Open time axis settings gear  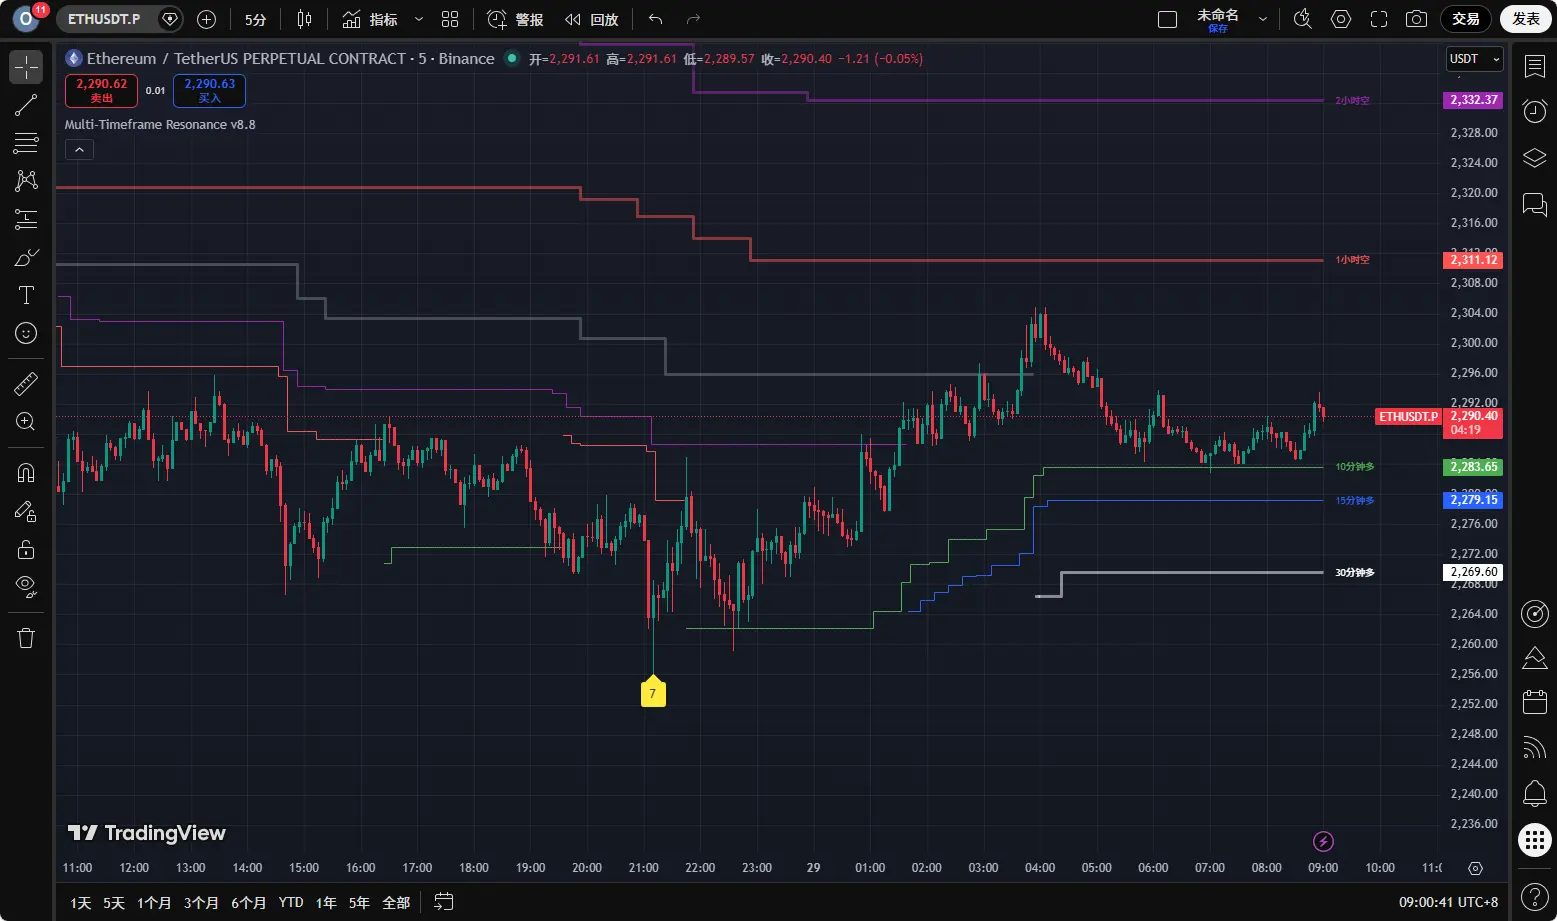(x=1475, y=868)
